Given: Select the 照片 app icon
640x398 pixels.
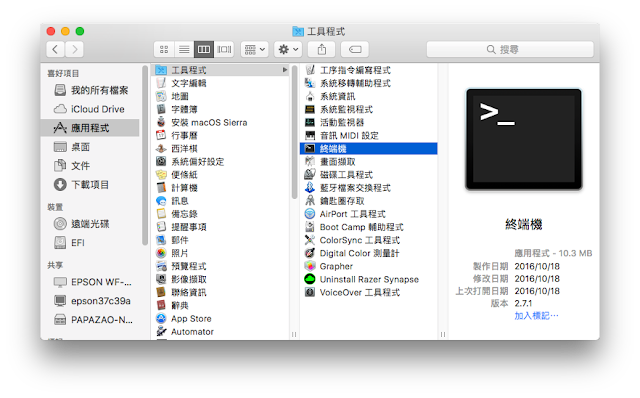Looking at the screenshot, I should click(x=161, y=253).
